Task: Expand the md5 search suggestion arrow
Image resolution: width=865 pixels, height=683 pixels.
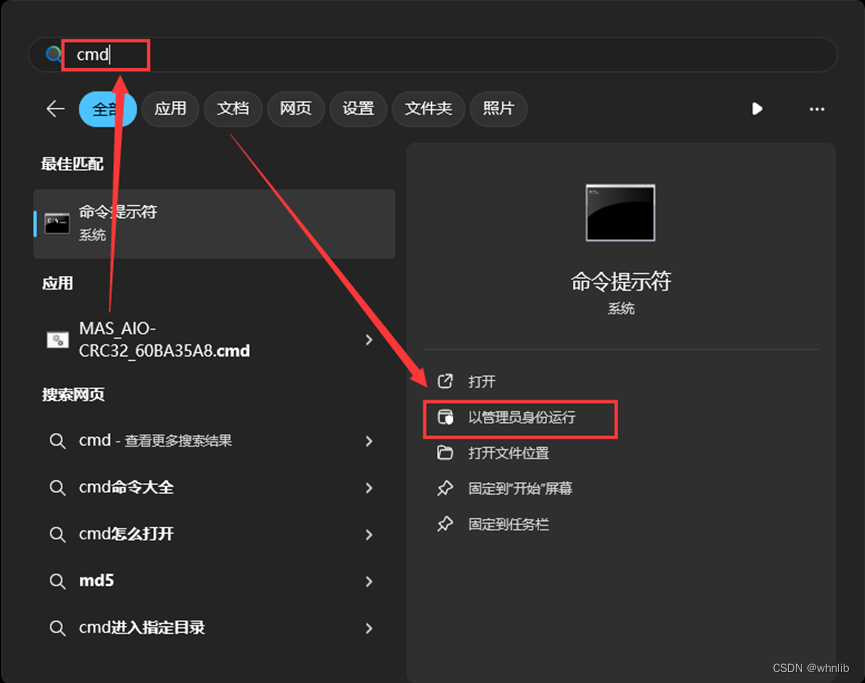Action: click(x=369, y=581)
